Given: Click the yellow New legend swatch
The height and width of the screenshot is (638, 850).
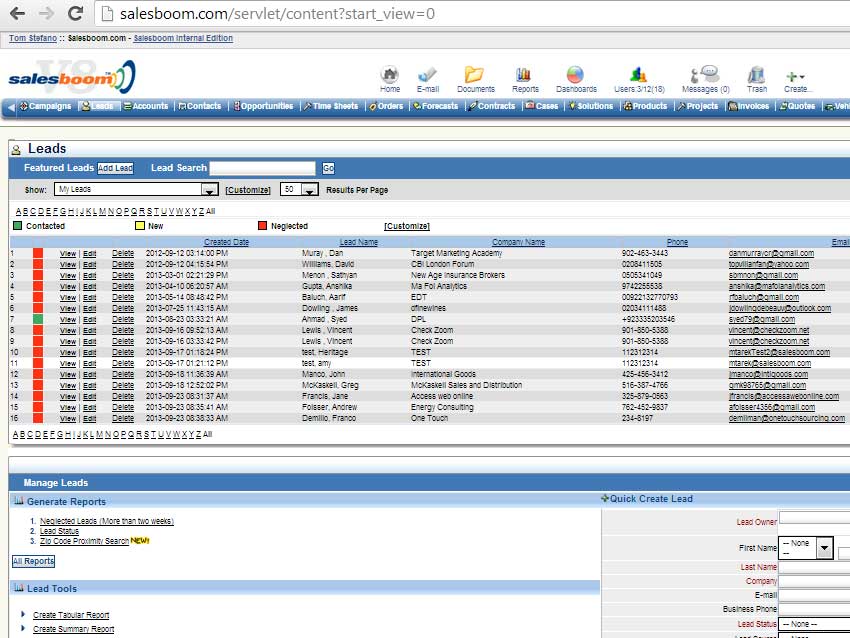Looking at the screenshot, I should pyautogui.click(x=140, y=225).
